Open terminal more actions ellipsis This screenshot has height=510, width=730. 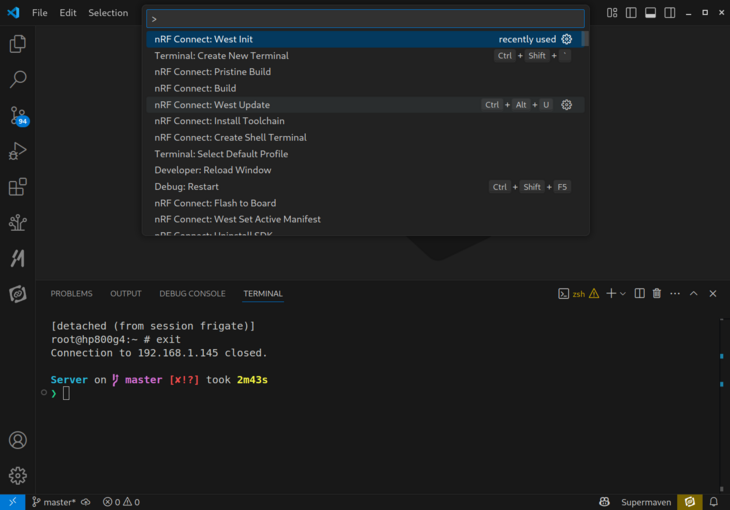coord(675,293)
